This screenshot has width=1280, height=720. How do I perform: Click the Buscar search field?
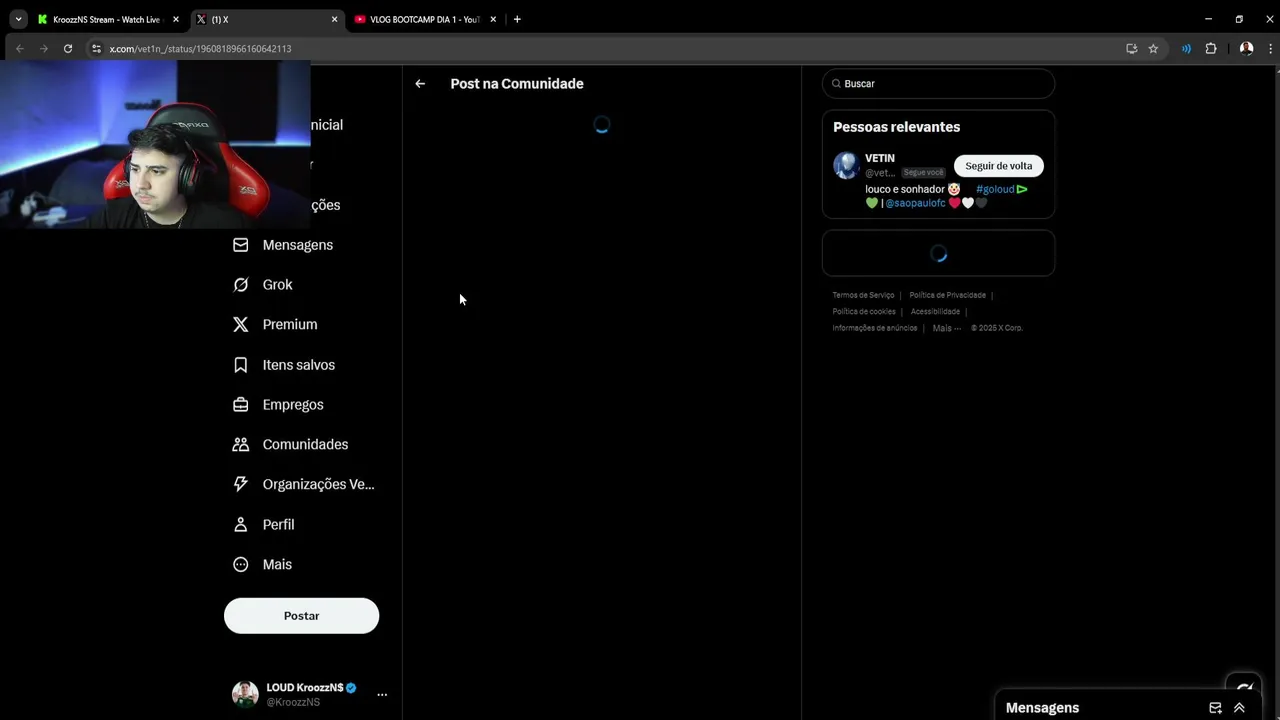point(938,84)
